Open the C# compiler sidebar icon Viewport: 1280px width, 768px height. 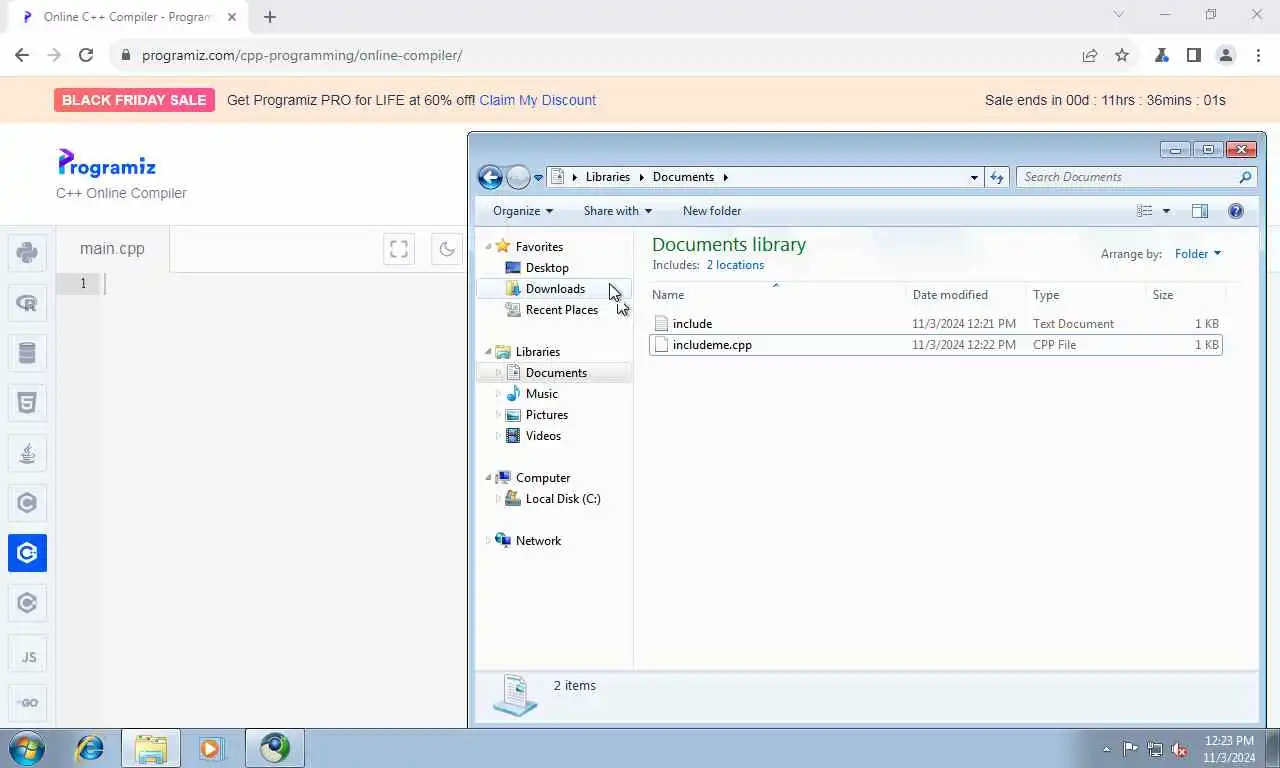pyautogui.click(x=27, y=603)
